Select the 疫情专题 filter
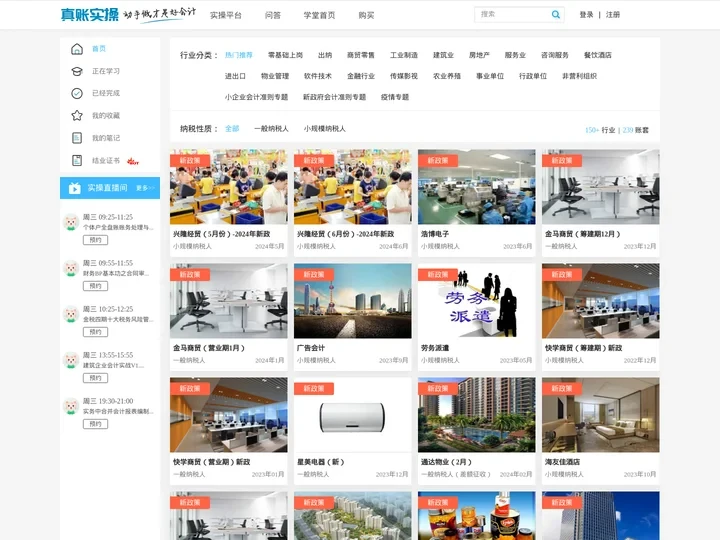The width and height of the screenshot is (720, 540). [395, 97]
